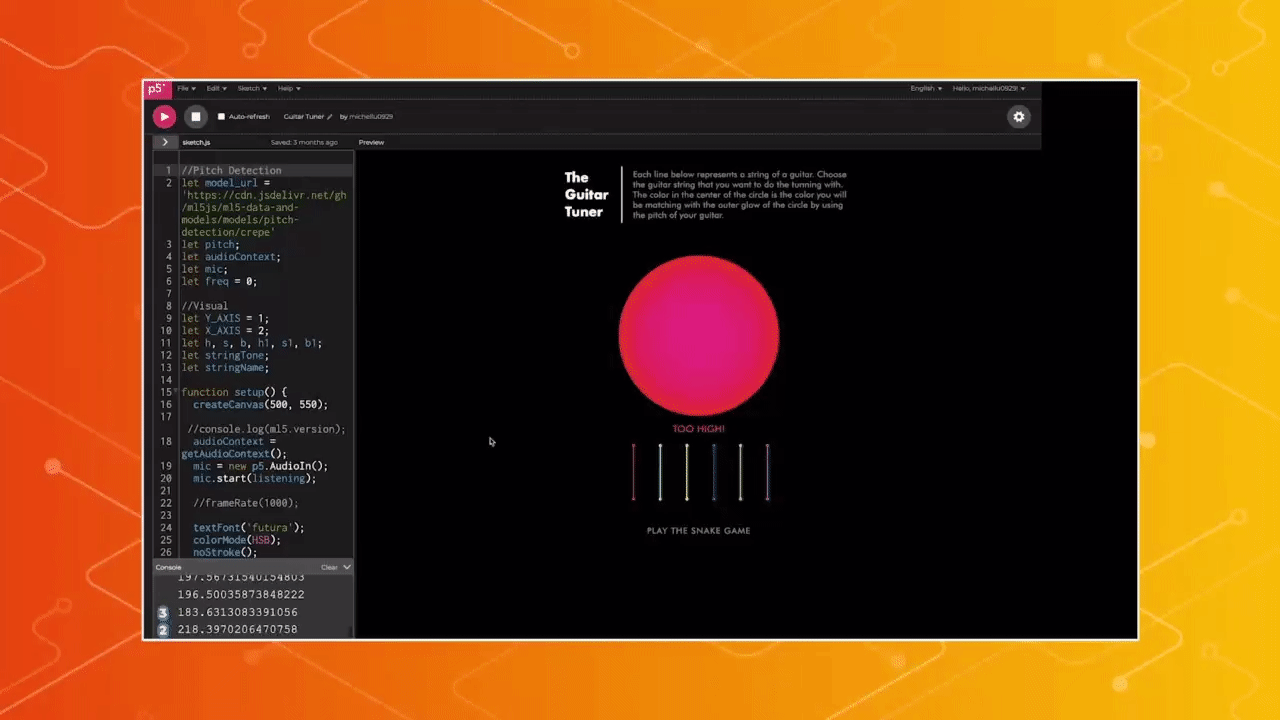Viewport: 1280px width, 720px height.
Task: Edit sketch name with the pencil icon
Action: [330, 117]
